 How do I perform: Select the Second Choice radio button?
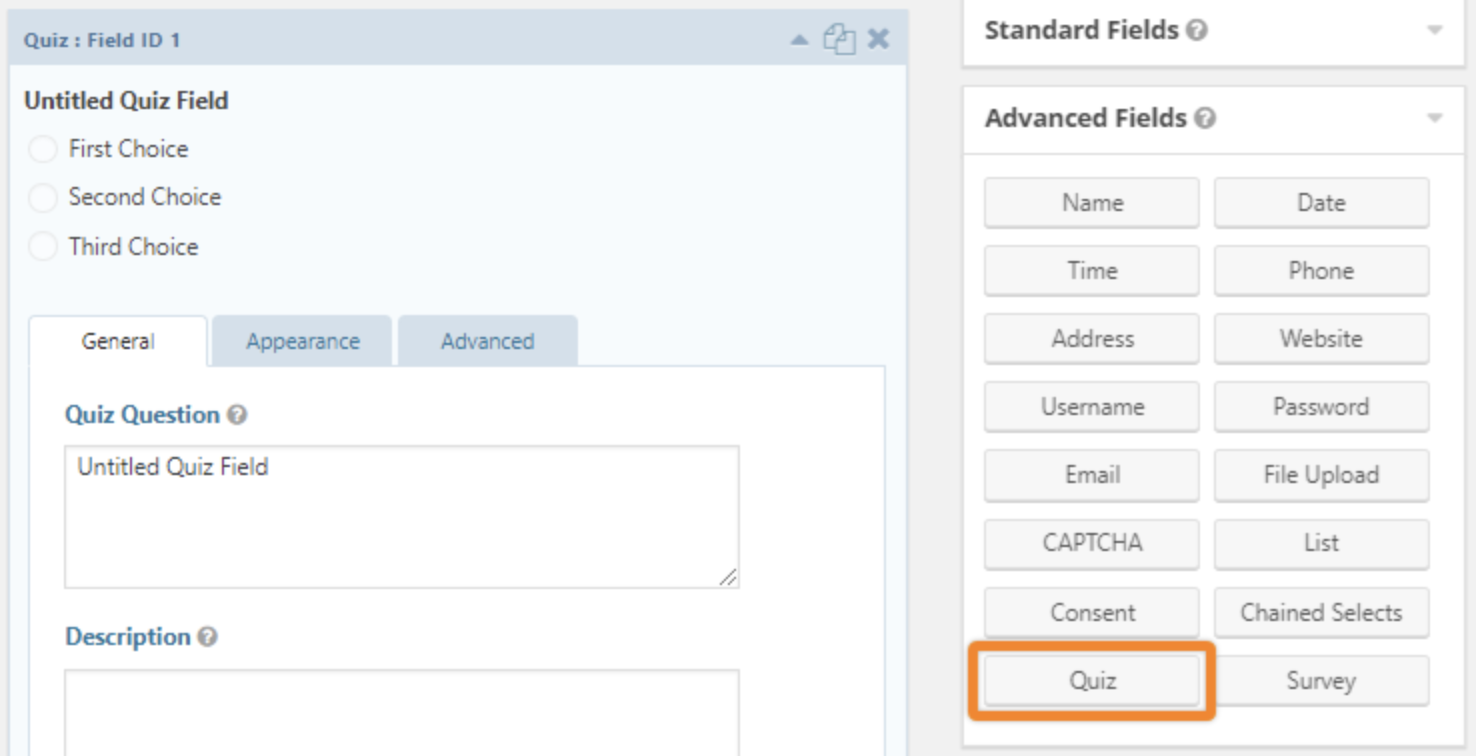pyautogui.click(x=42, y=197)
